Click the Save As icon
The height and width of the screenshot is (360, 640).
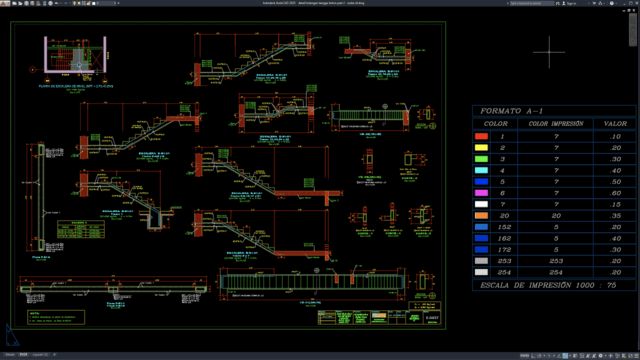tap(32, 3)
